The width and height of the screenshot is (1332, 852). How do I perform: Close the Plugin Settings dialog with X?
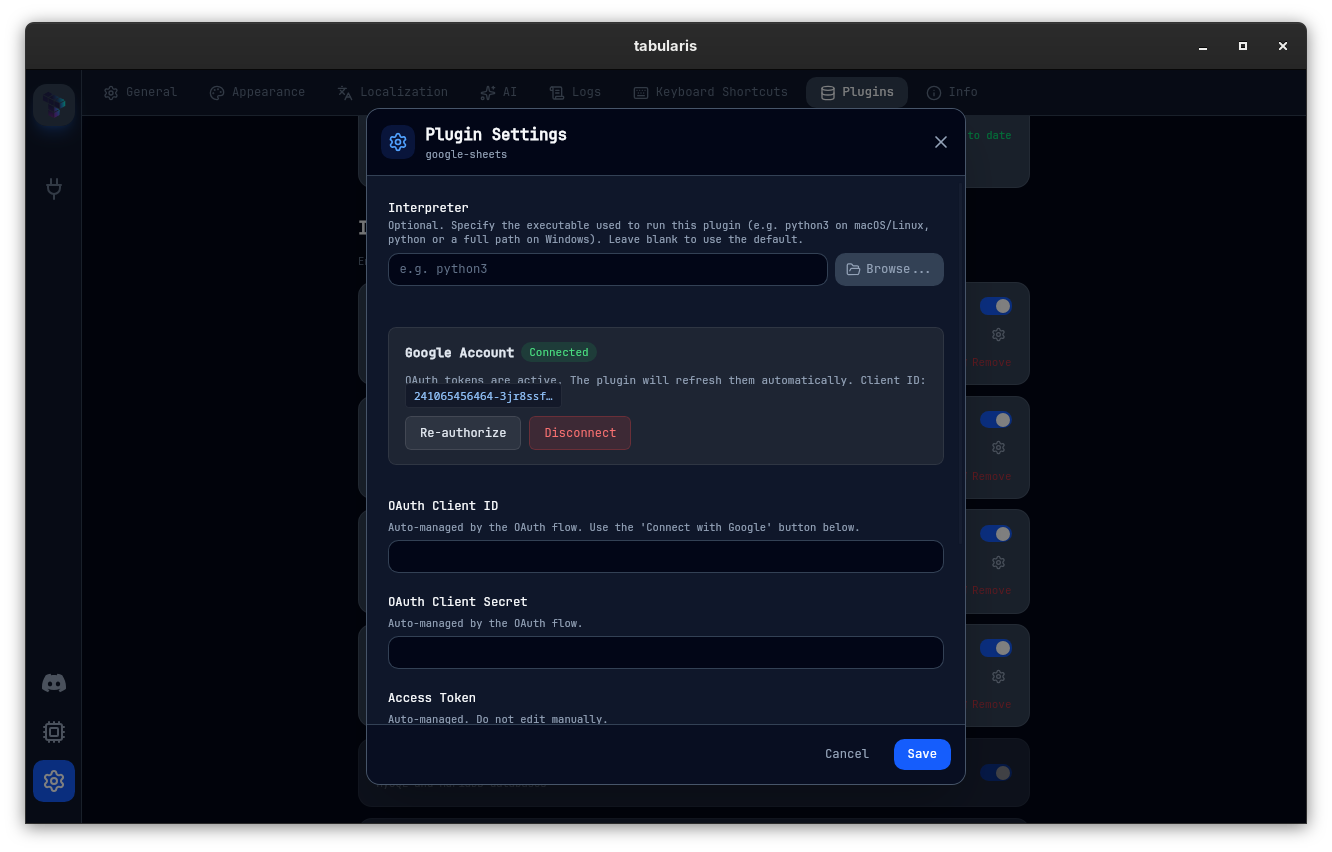coord(940,142)
